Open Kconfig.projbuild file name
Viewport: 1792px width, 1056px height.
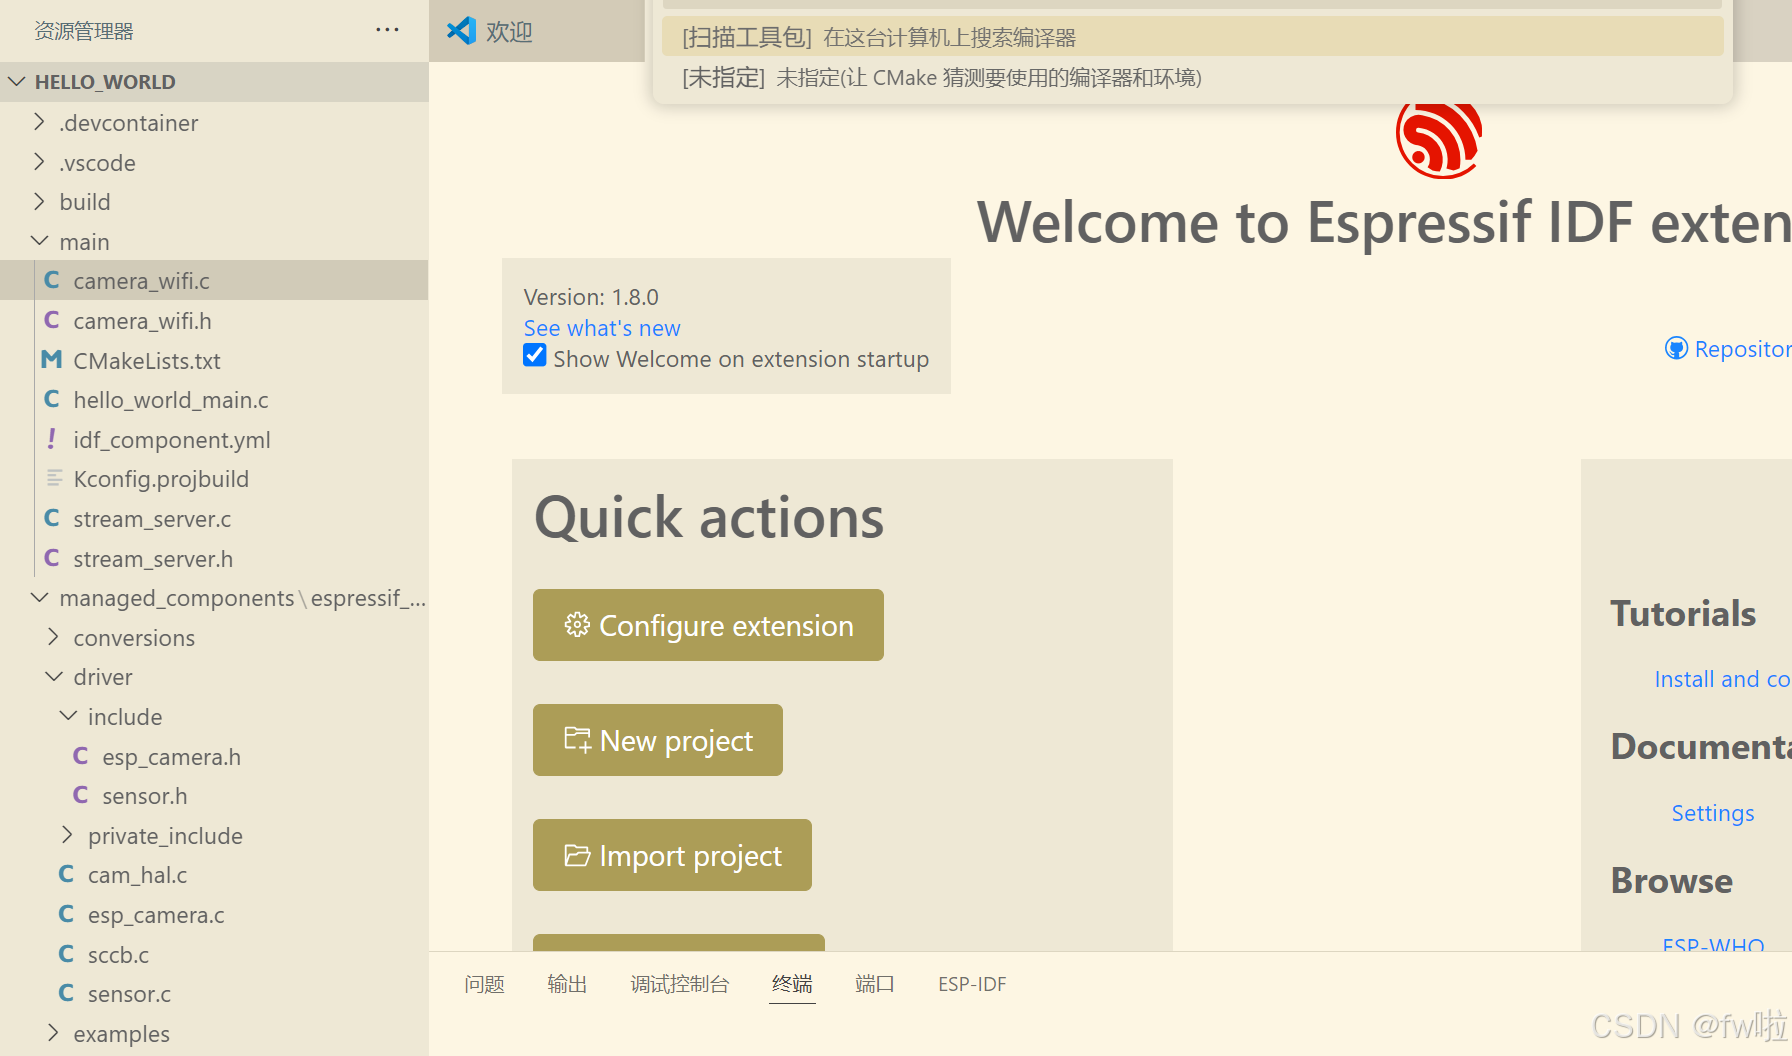click(x=161, y=479)
